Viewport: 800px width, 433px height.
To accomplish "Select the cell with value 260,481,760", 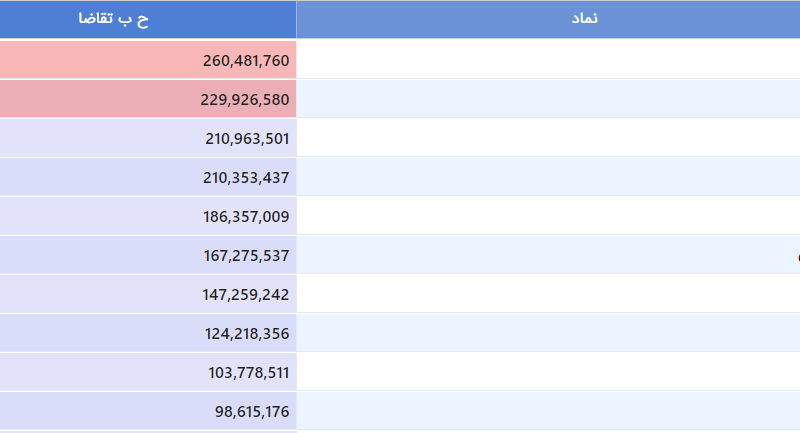I will 148,60.
